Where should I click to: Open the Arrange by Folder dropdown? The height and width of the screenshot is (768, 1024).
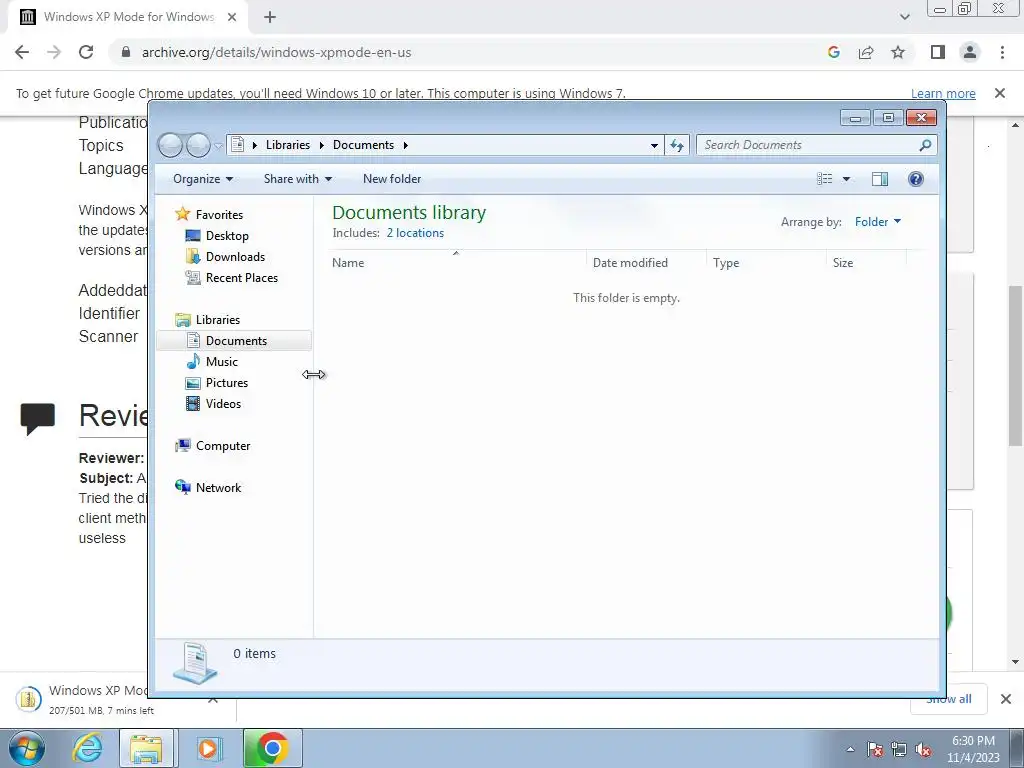click(878, 222)
